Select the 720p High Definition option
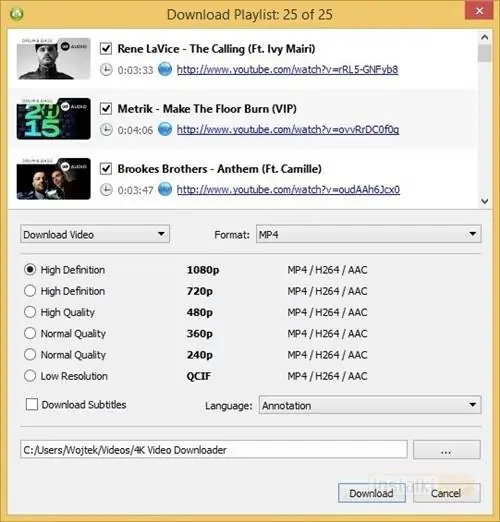 pos(30,291)
